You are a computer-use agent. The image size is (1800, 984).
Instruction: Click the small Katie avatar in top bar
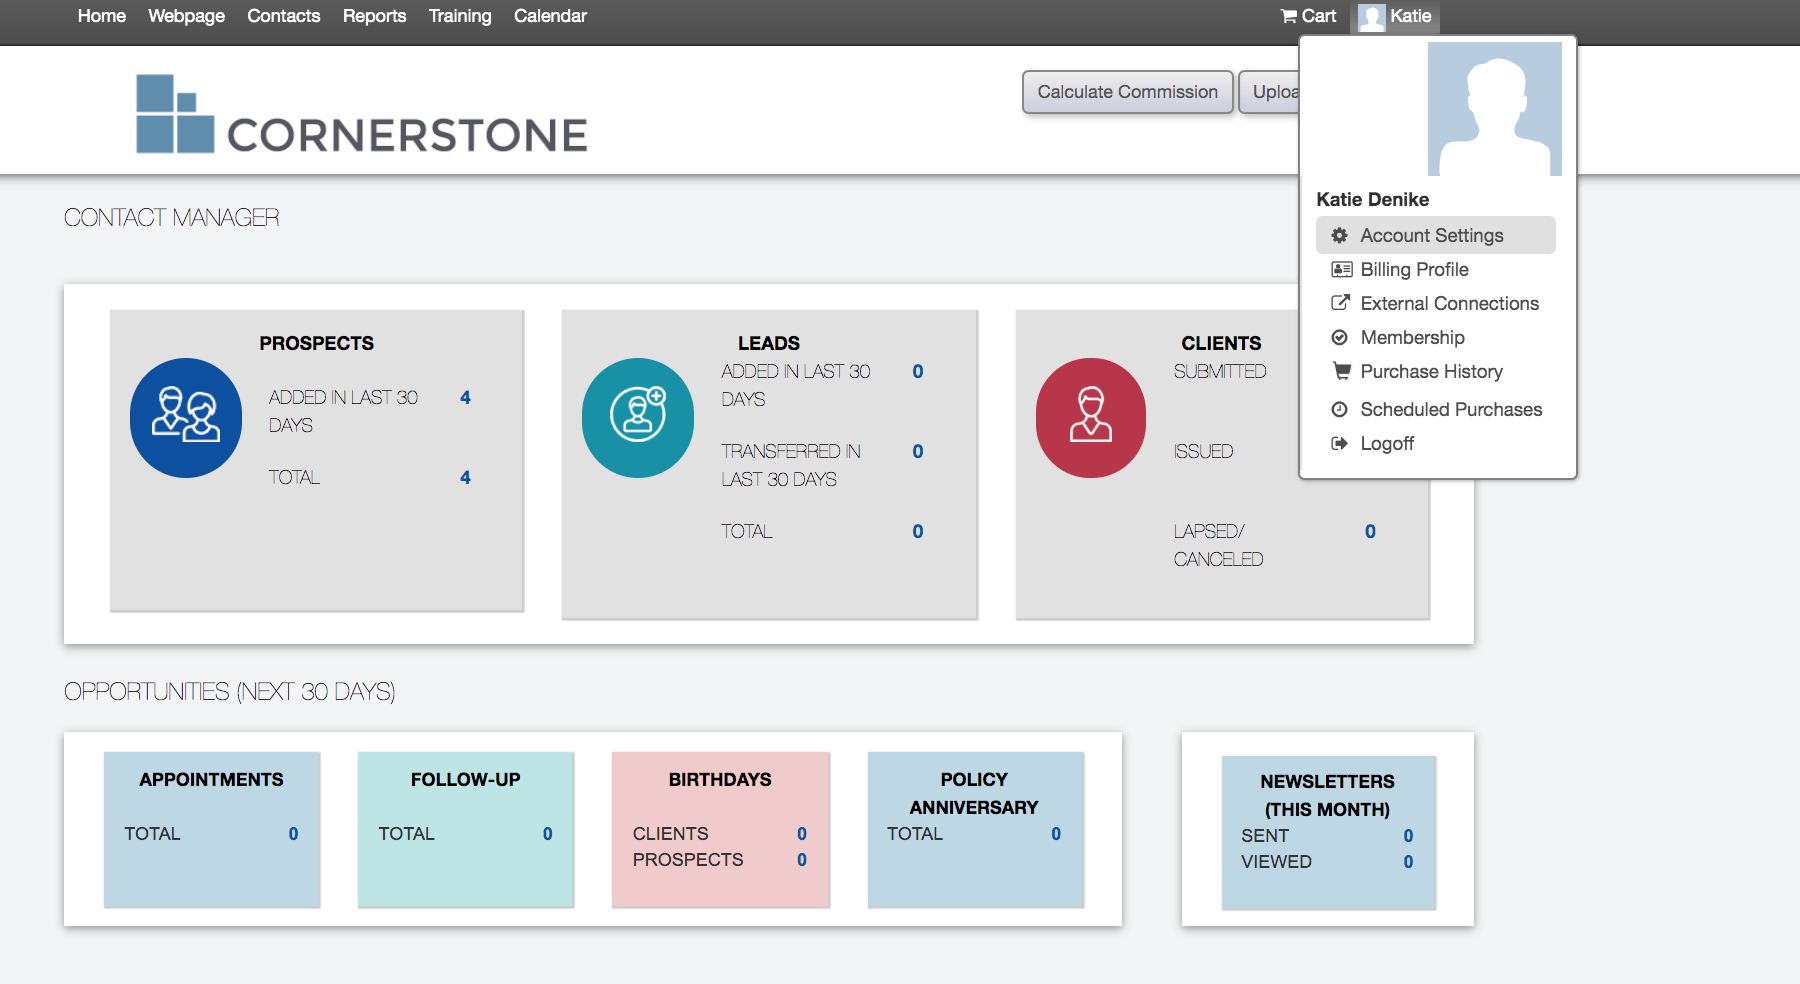pyautogui.click(x=1372, y=17)
